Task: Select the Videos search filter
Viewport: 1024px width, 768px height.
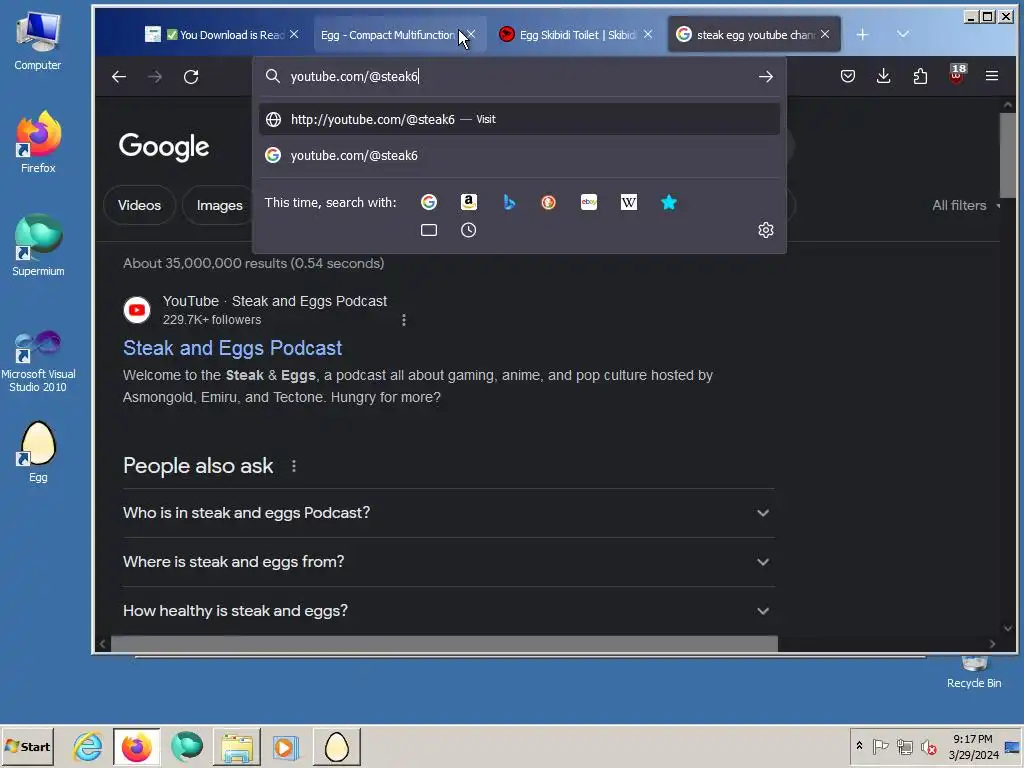Action: (x=139, y=206)
